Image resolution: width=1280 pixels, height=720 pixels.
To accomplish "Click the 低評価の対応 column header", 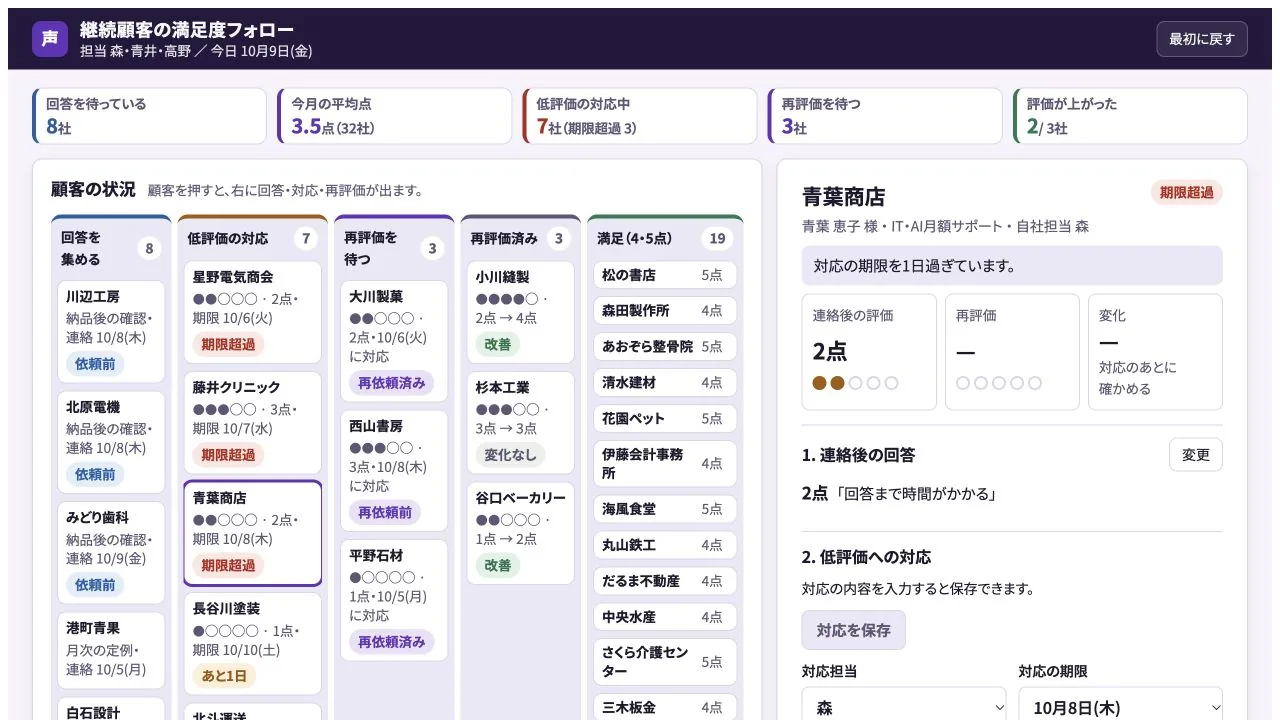I will pyautogui.click(x=253, y=238).
